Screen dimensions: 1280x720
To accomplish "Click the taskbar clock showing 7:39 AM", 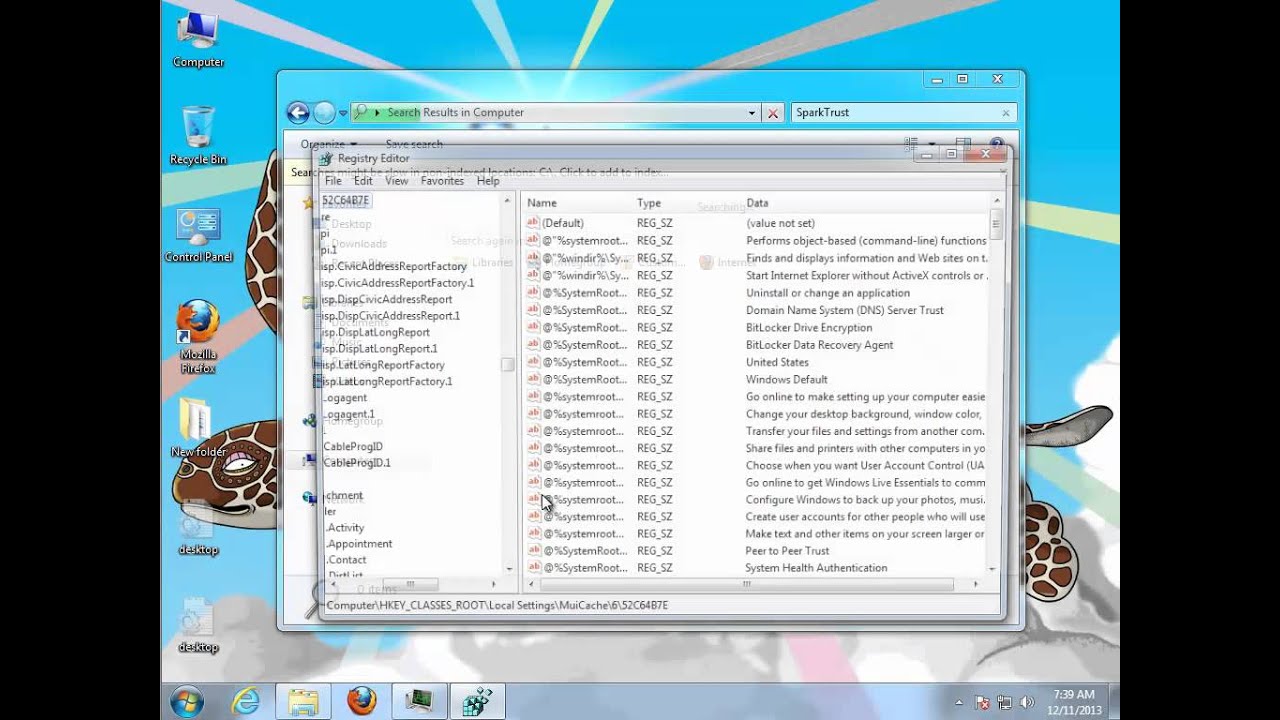I will point(1073,700).
